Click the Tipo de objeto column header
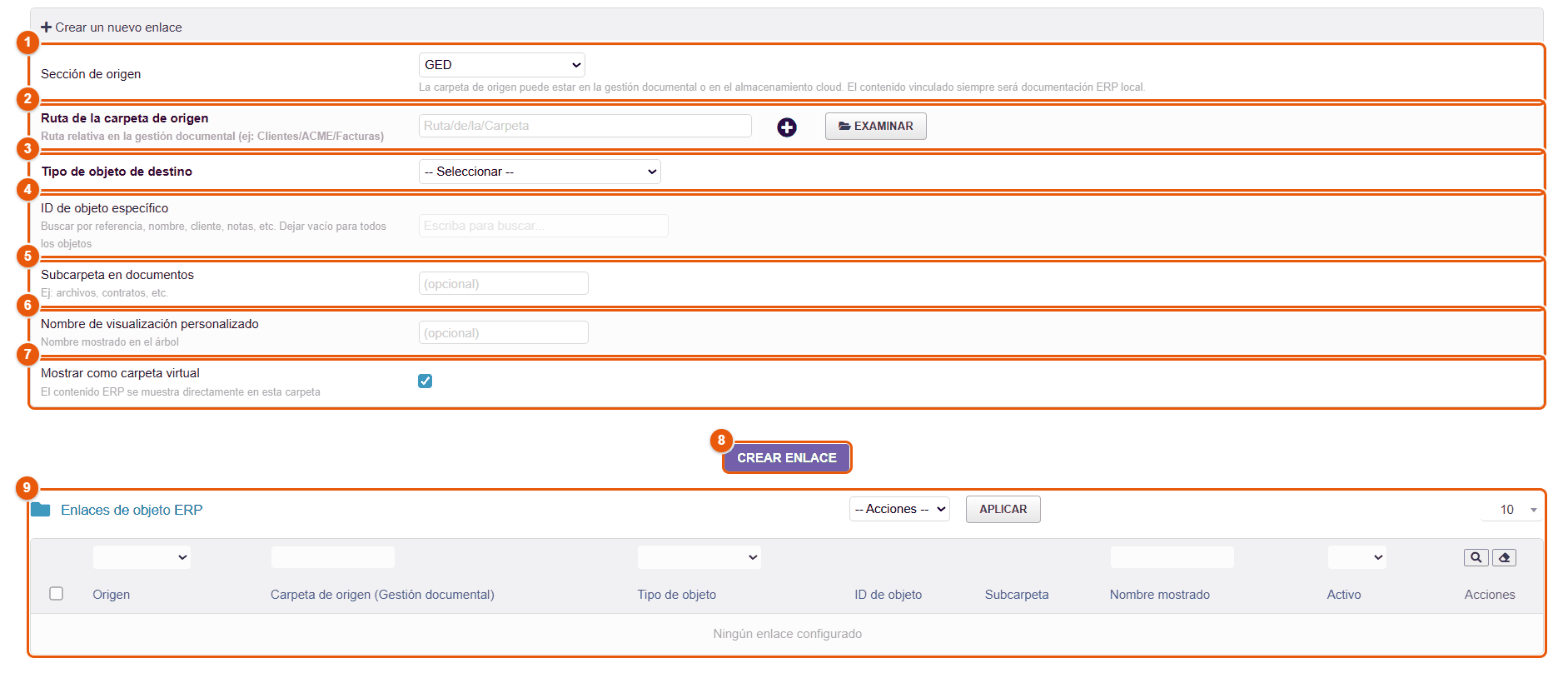This screenshot has width=1568, height=673. point(677,594)
